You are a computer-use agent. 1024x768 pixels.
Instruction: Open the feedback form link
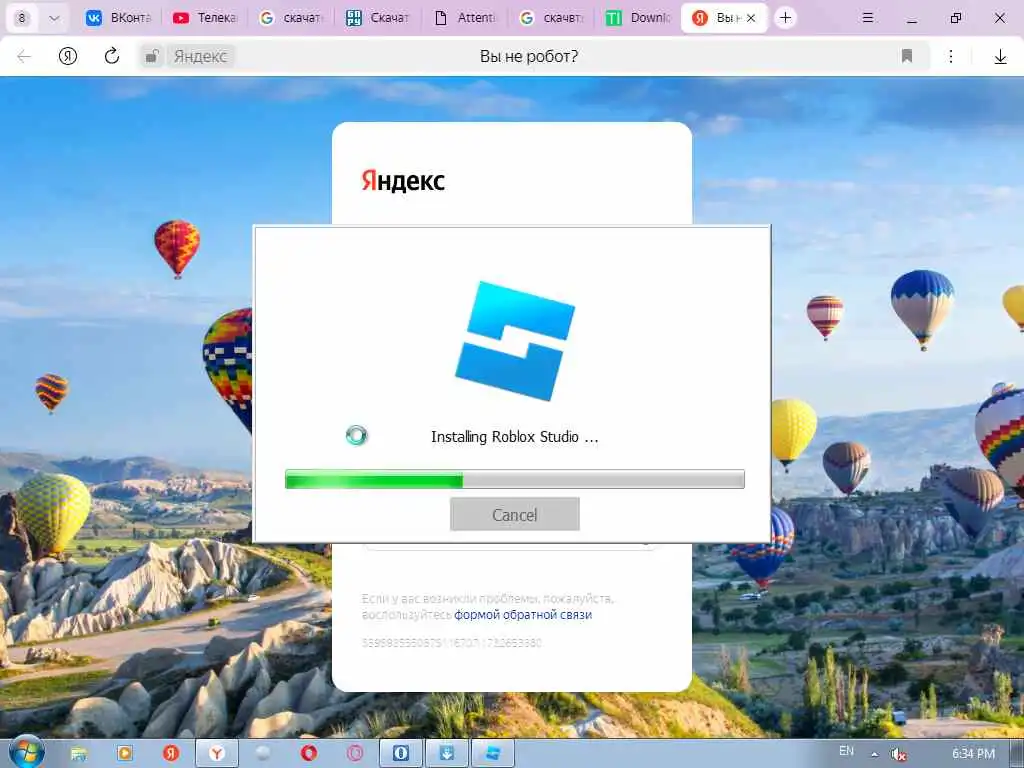523,615
